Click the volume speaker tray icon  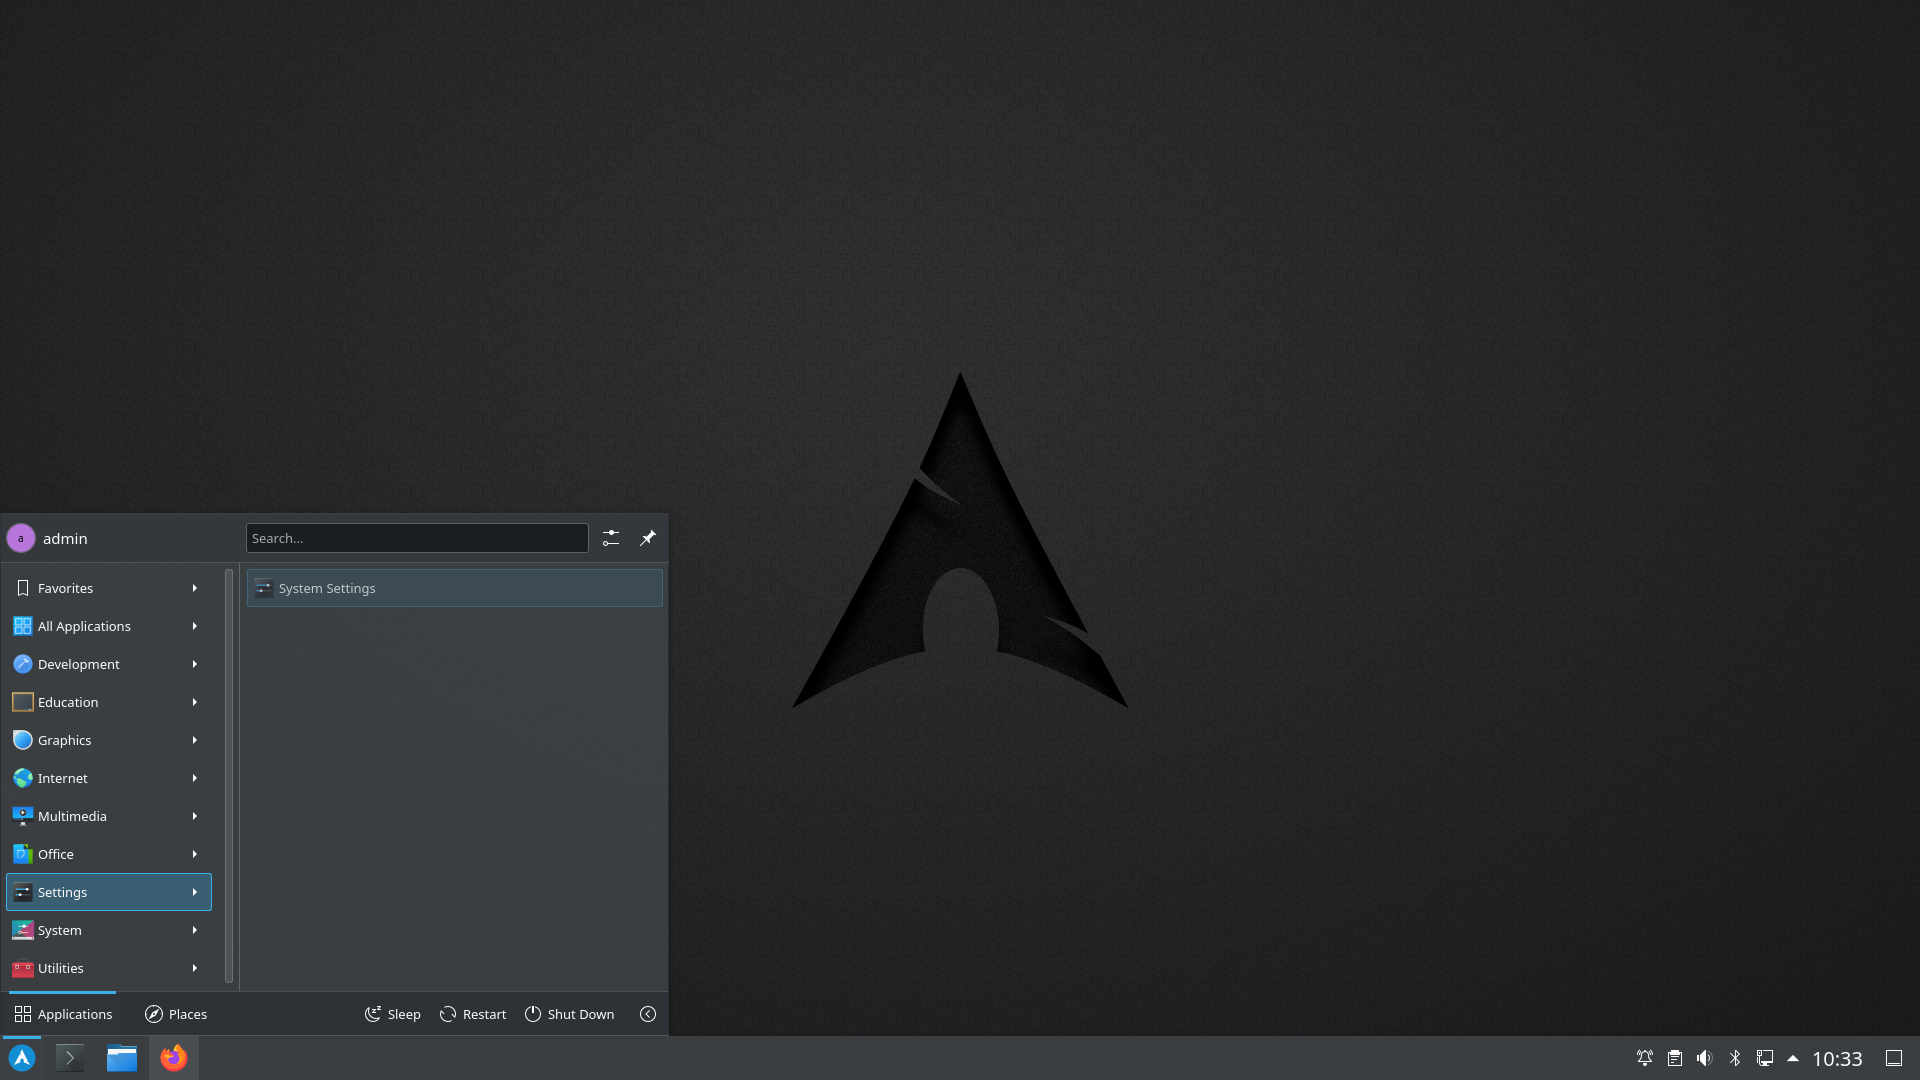coord(1705,1058)
